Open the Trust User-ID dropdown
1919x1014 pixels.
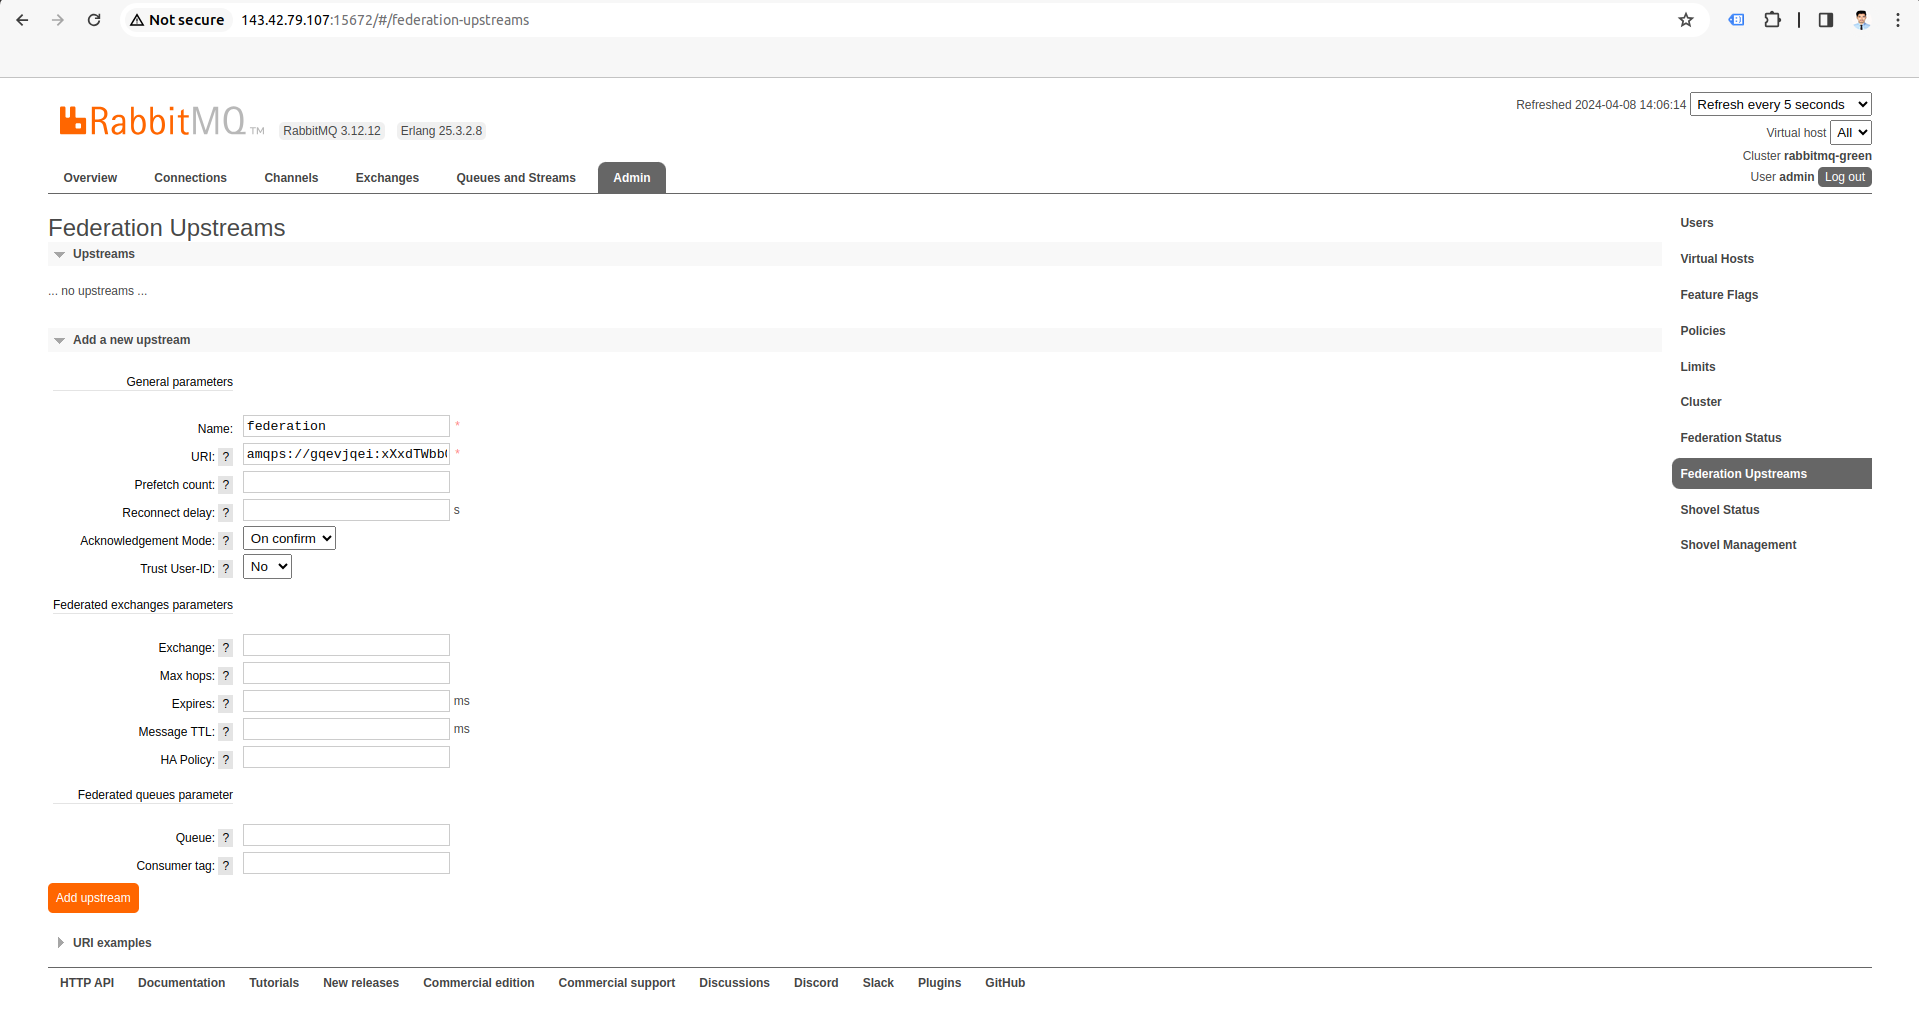coord(267,567)
